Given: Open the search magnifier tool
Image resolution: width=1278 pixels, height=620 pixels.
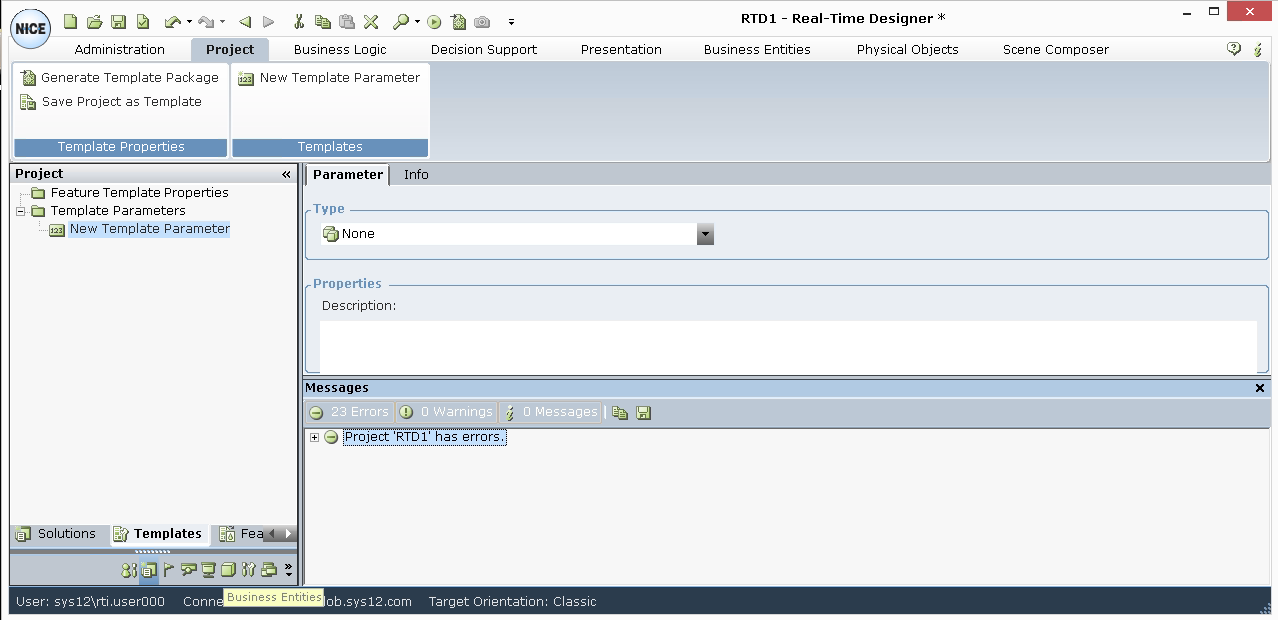Looking at the screenshot, I should (x=401, y=21).
